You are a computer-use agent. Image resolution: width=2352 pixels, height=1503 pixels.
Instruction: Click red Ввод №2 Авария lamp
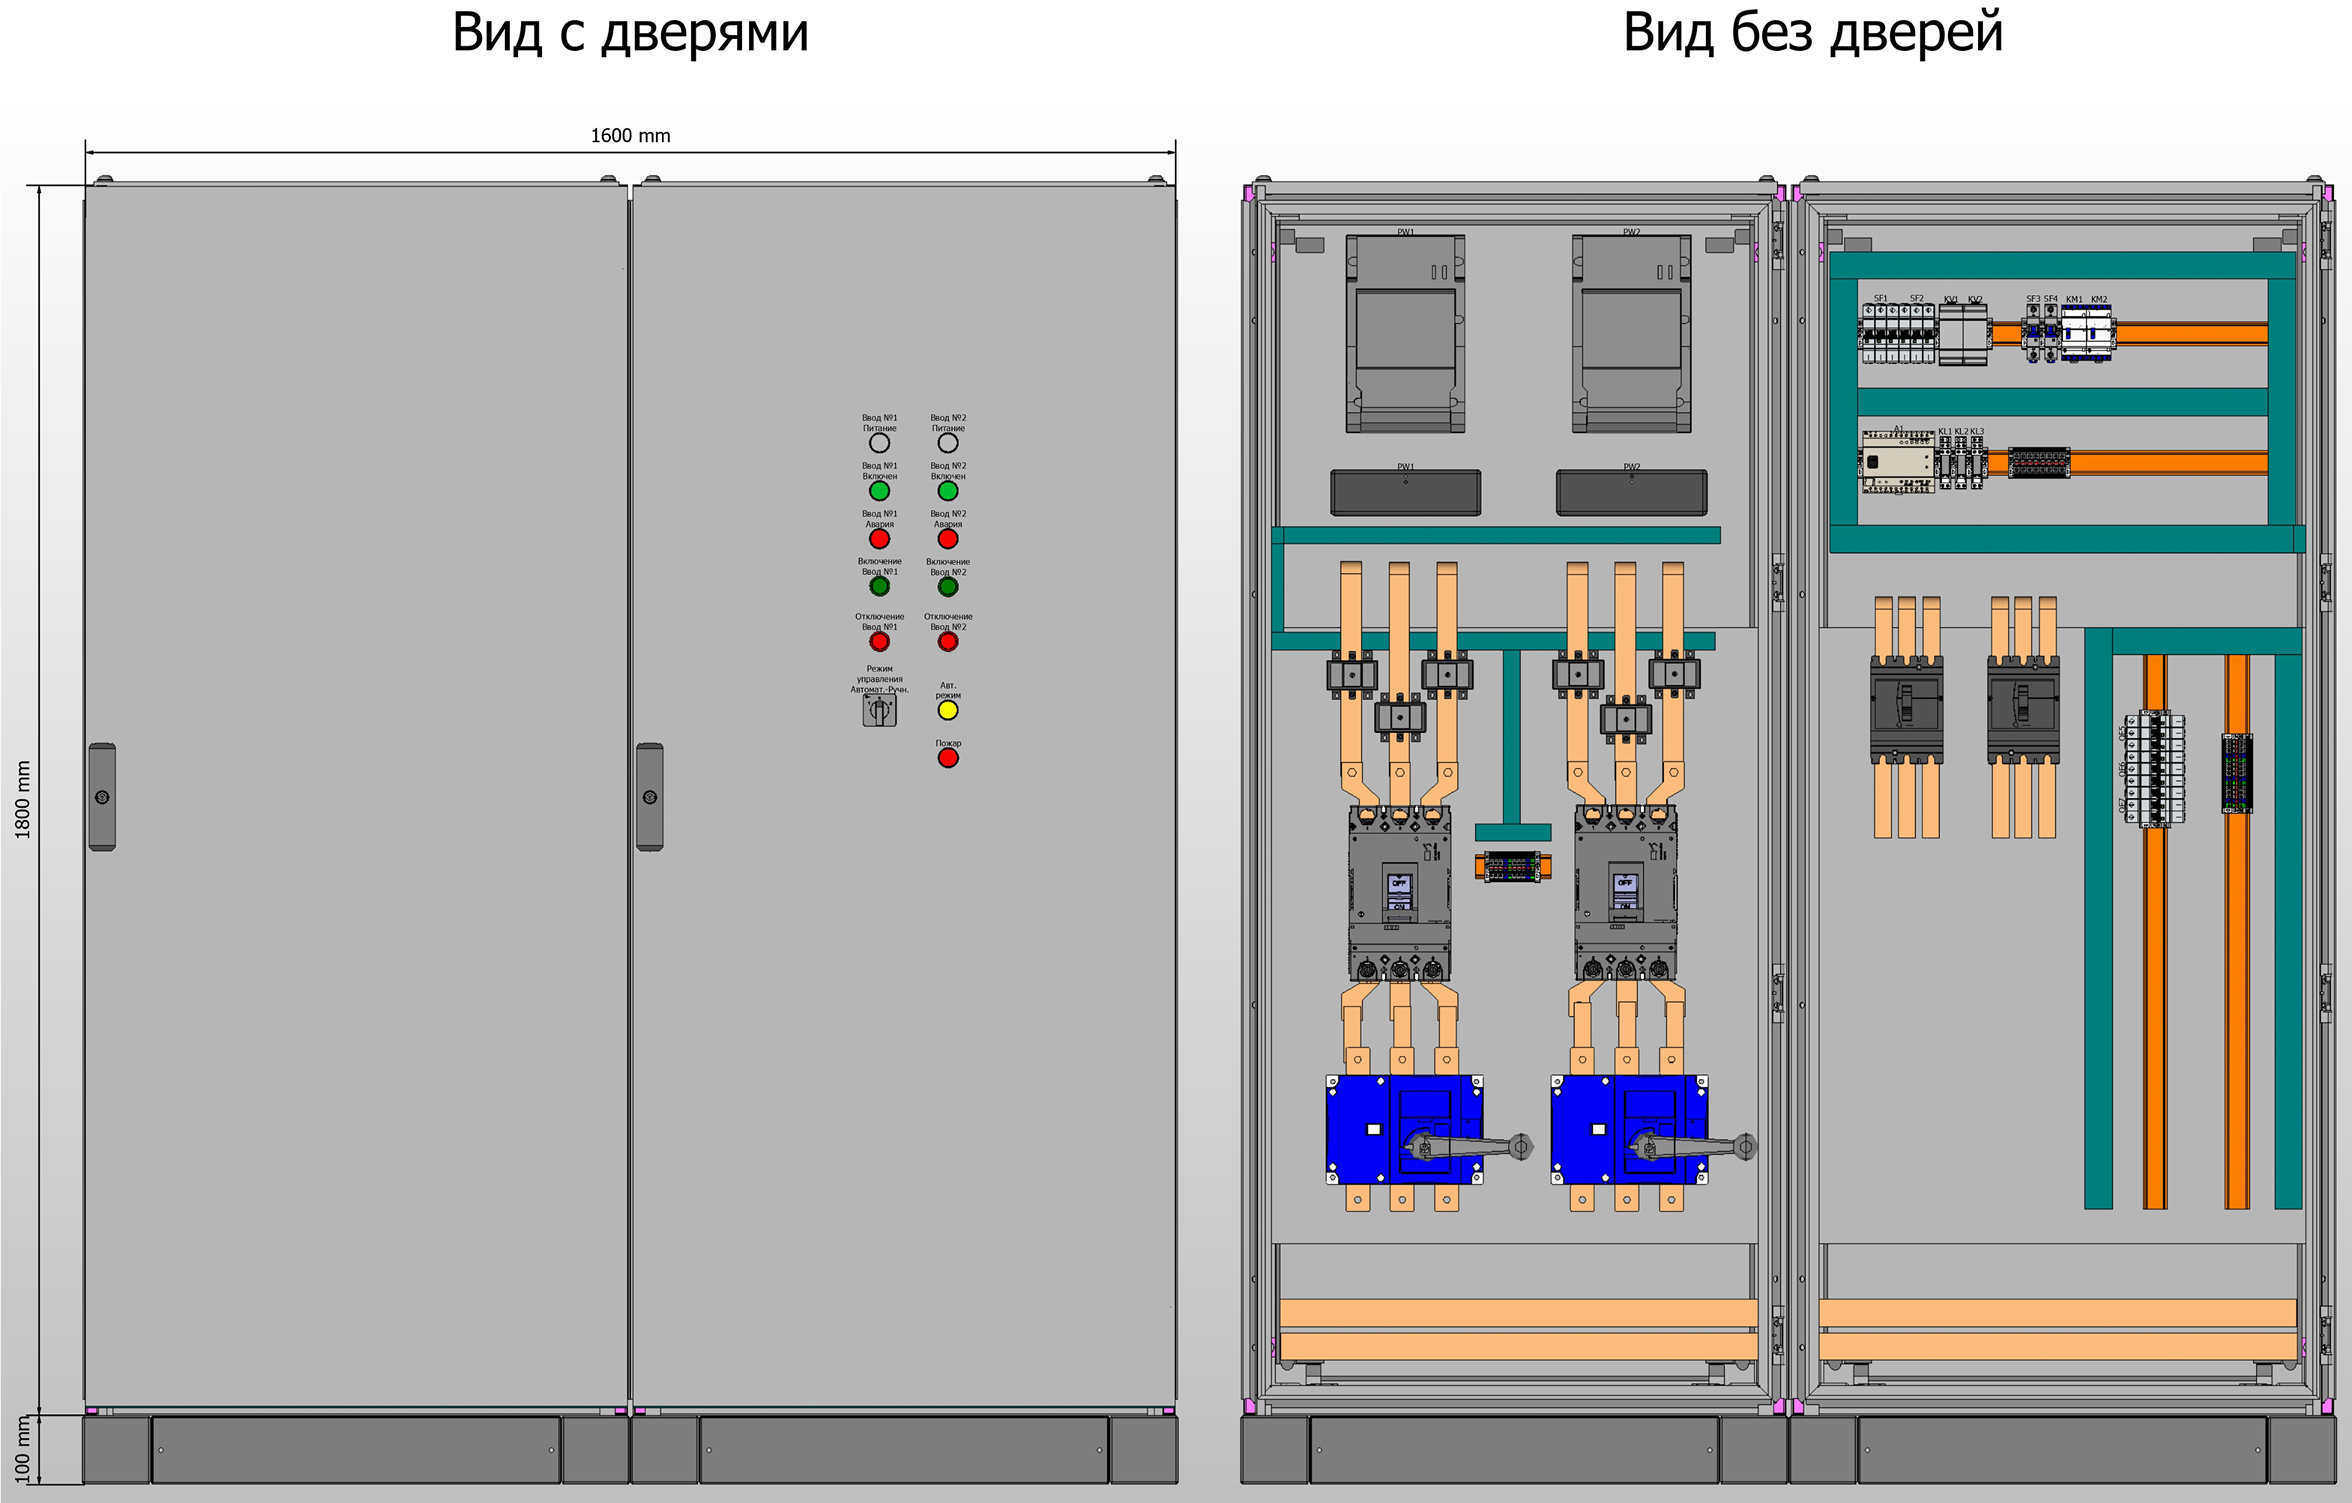click(948, 539)
